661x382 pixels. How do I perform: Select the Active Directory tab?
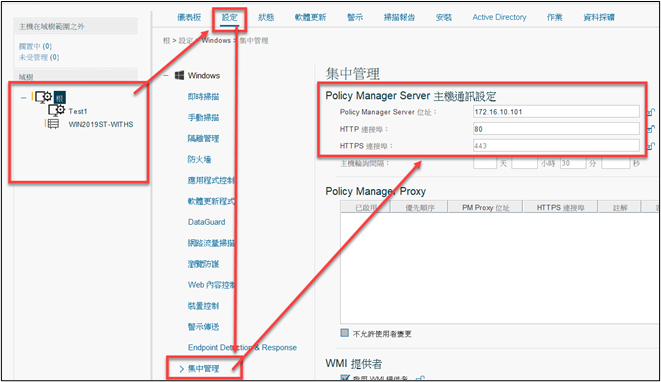[499, 17]
